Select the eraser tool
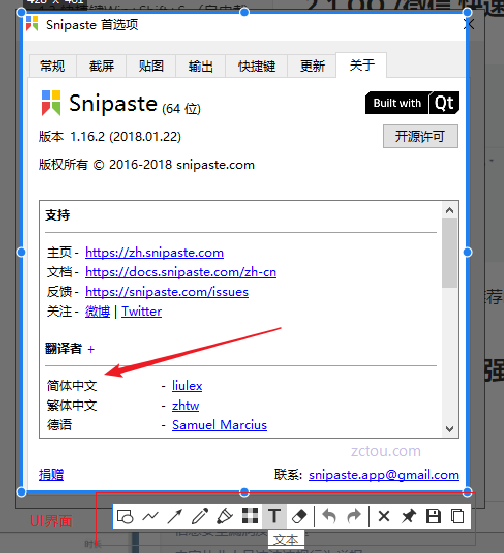The height and width of the screenshot is (553, 504). point(299,517)
